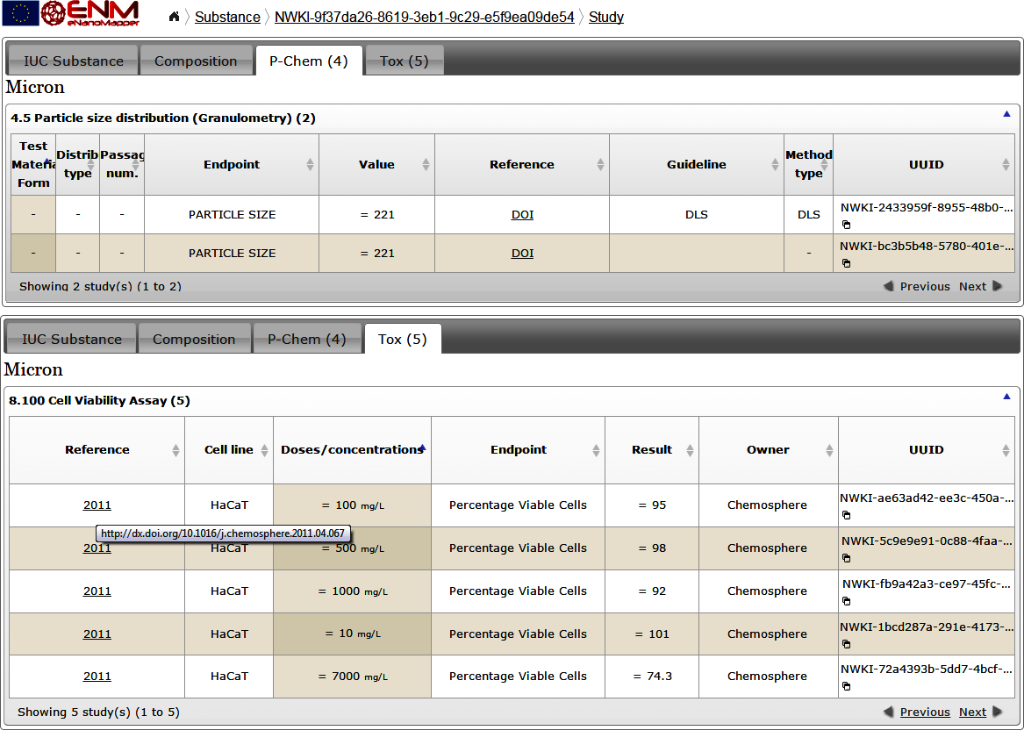Open IUC Substance tab in top panel
This screenshot has width=1024, height=731.
74,61
